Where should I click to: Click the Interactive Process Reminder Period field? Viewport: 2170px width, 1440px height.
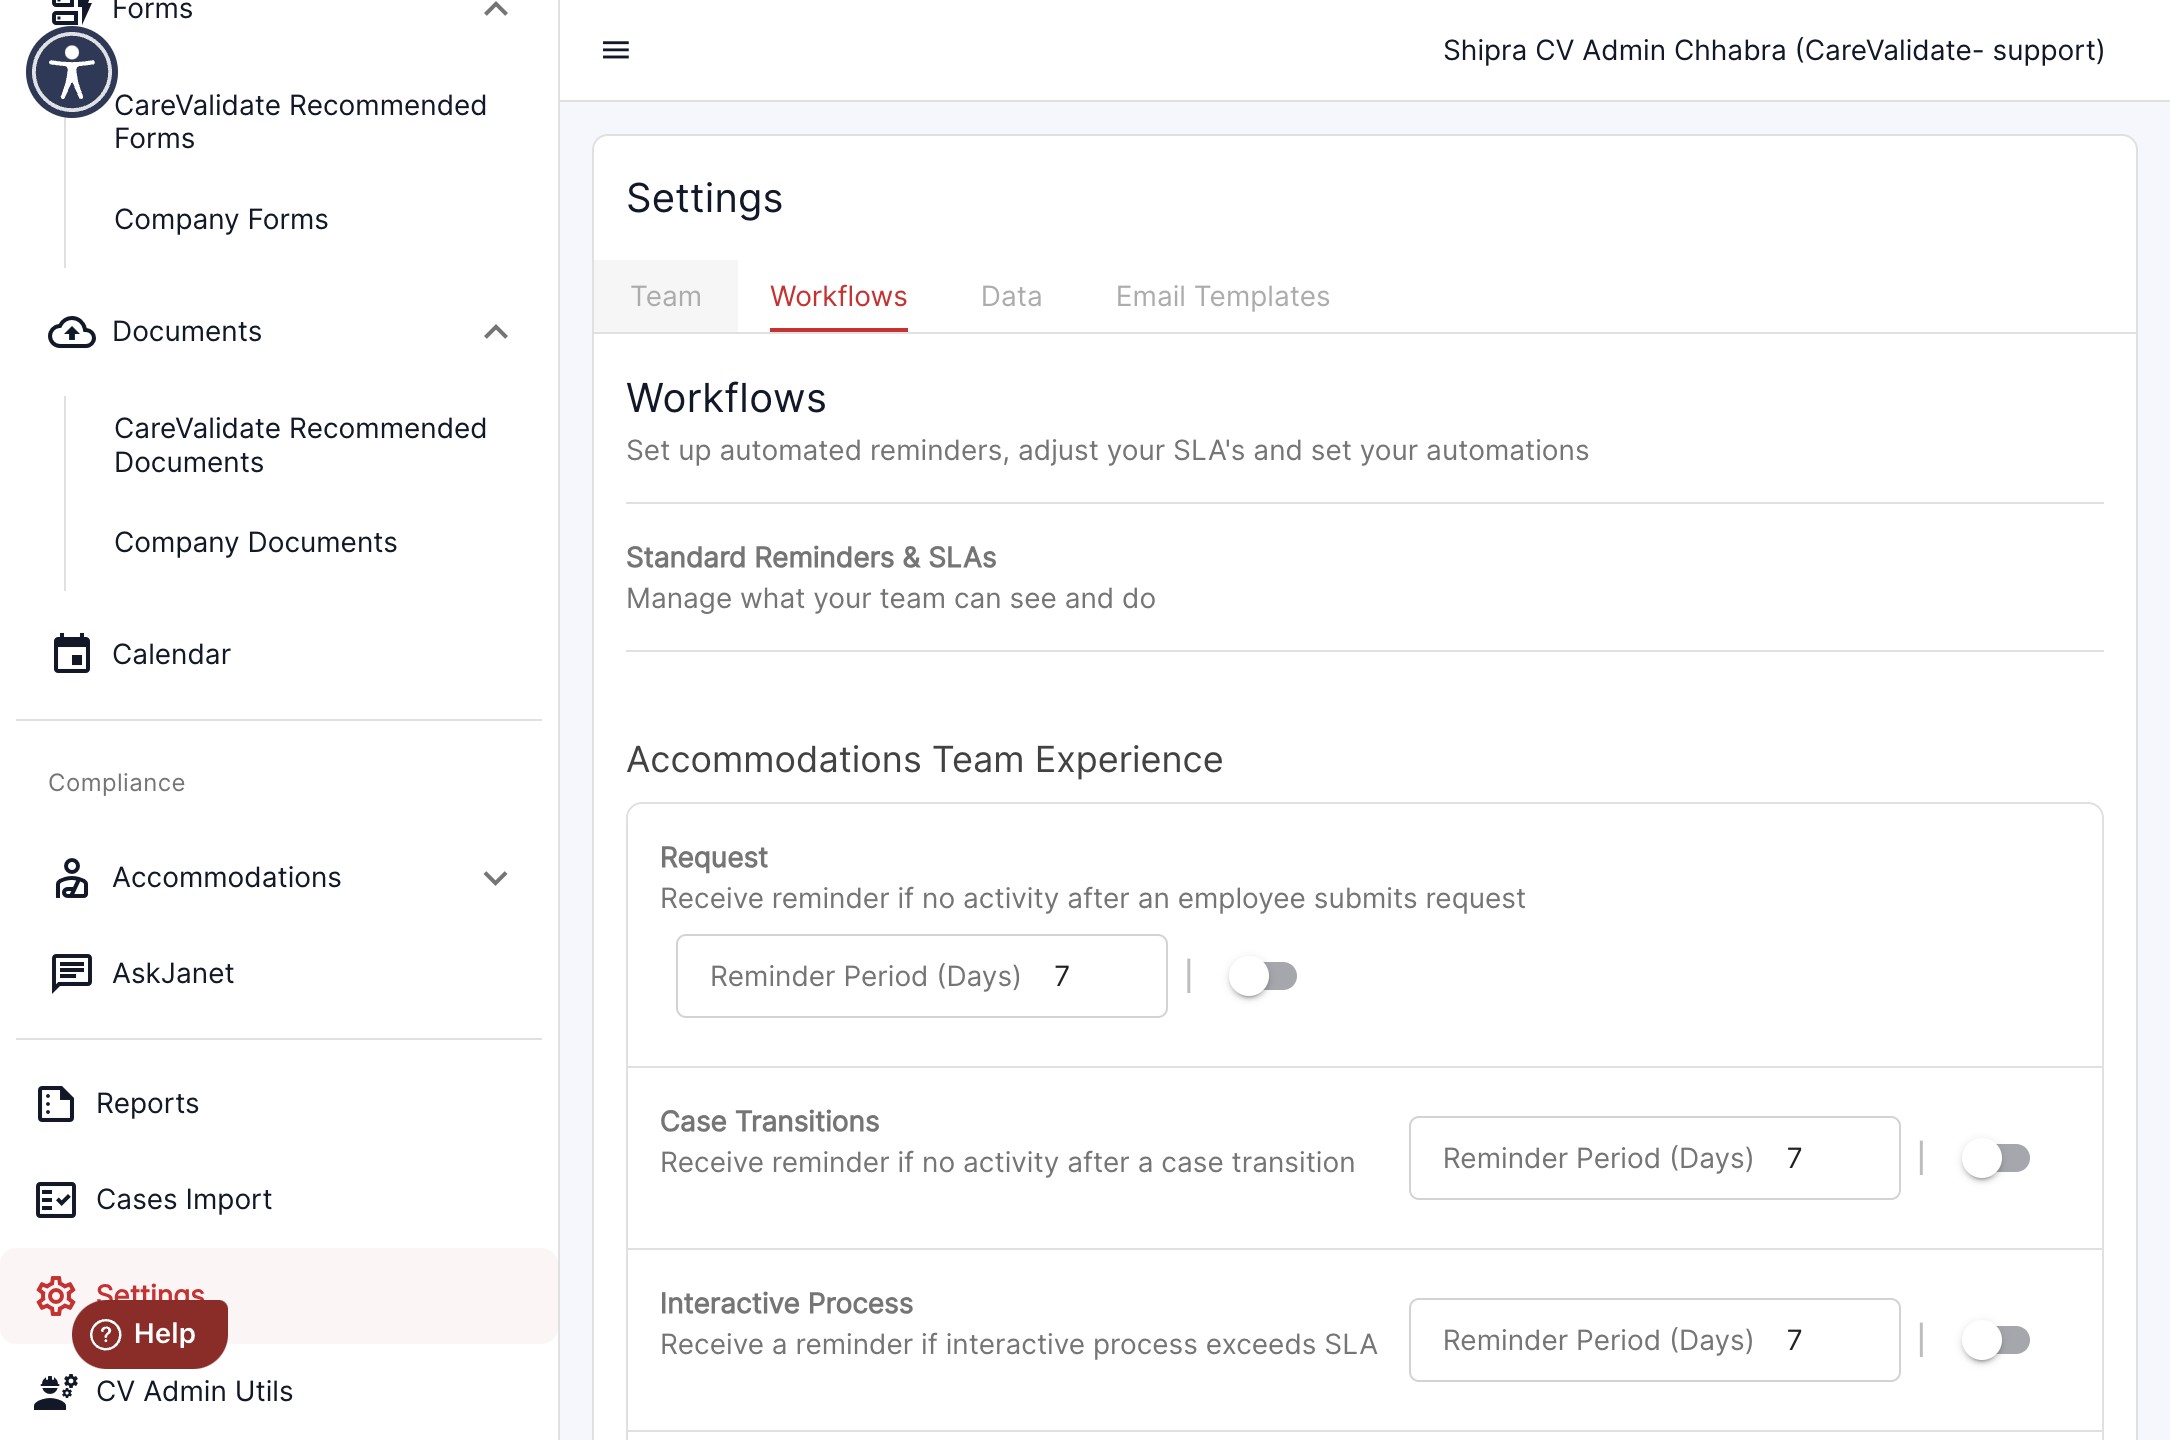[1655, 1340]
